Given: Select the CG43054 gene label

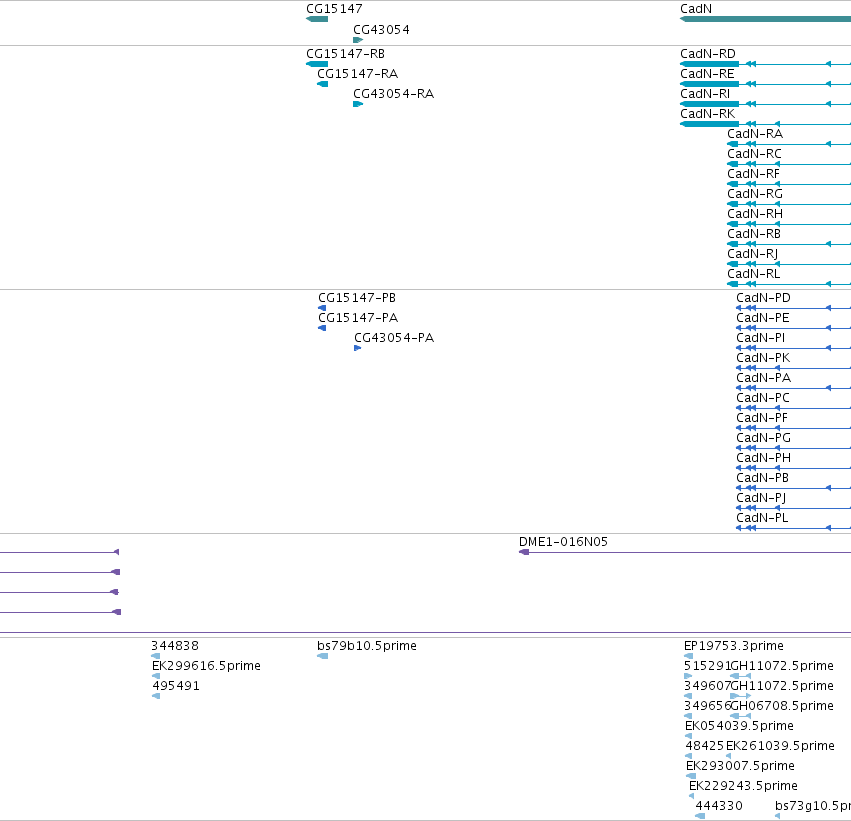Looking at the screenshot, I should 381,30.
